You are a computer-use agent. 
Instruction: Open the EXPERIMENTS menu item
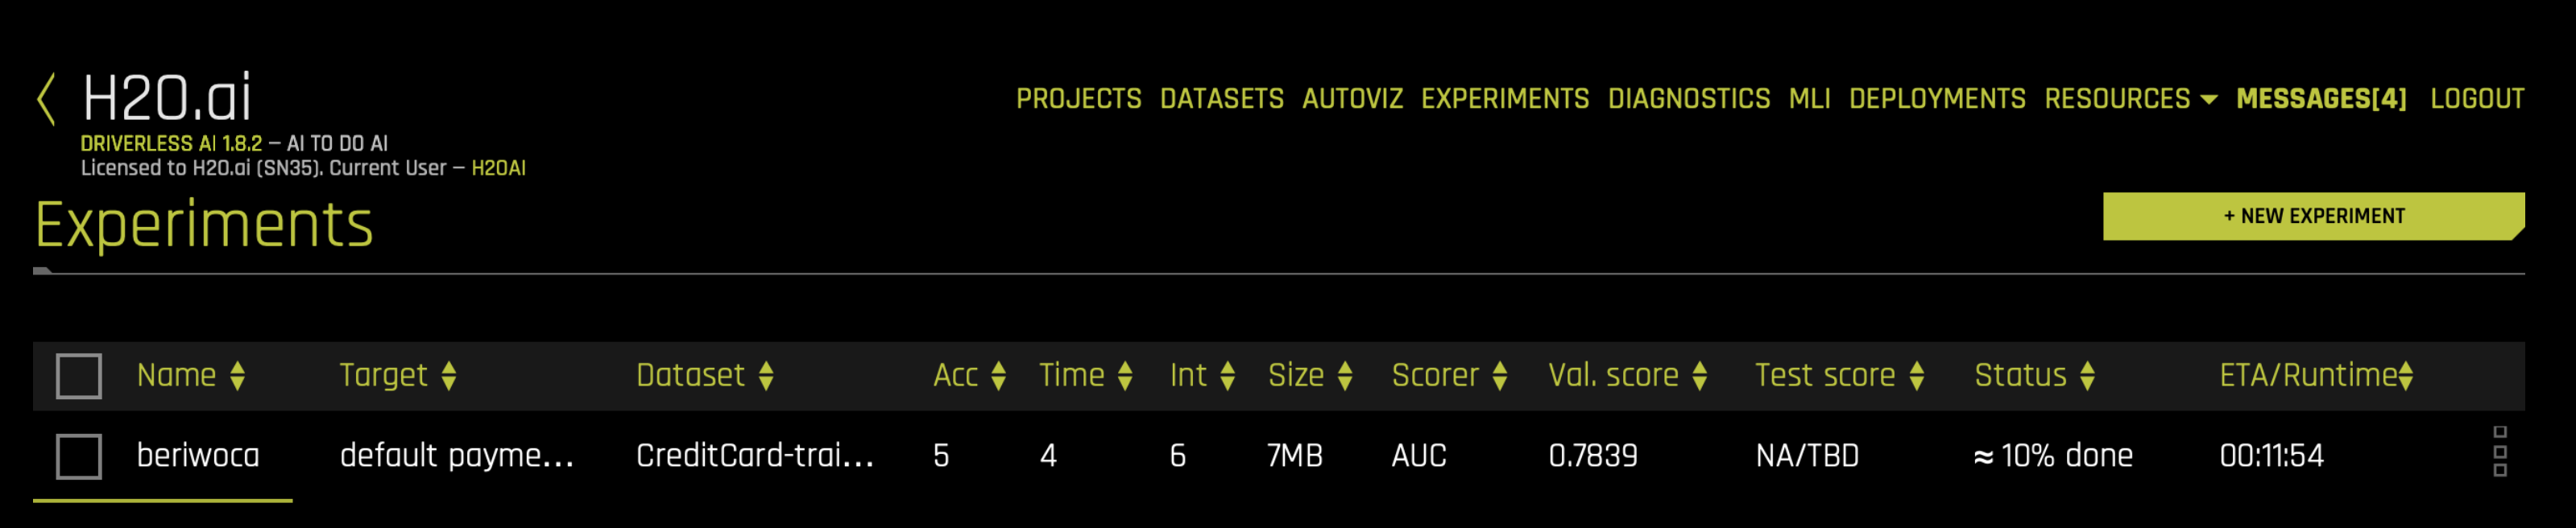[x=1503, y=98]
